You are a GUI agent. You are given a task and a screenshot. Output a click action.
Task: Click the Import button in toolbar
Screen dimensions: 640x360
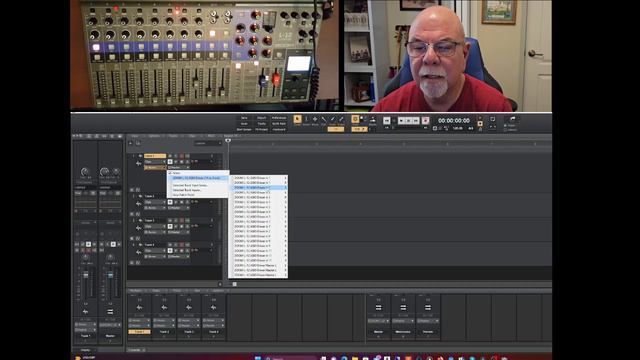click(262, 118)
